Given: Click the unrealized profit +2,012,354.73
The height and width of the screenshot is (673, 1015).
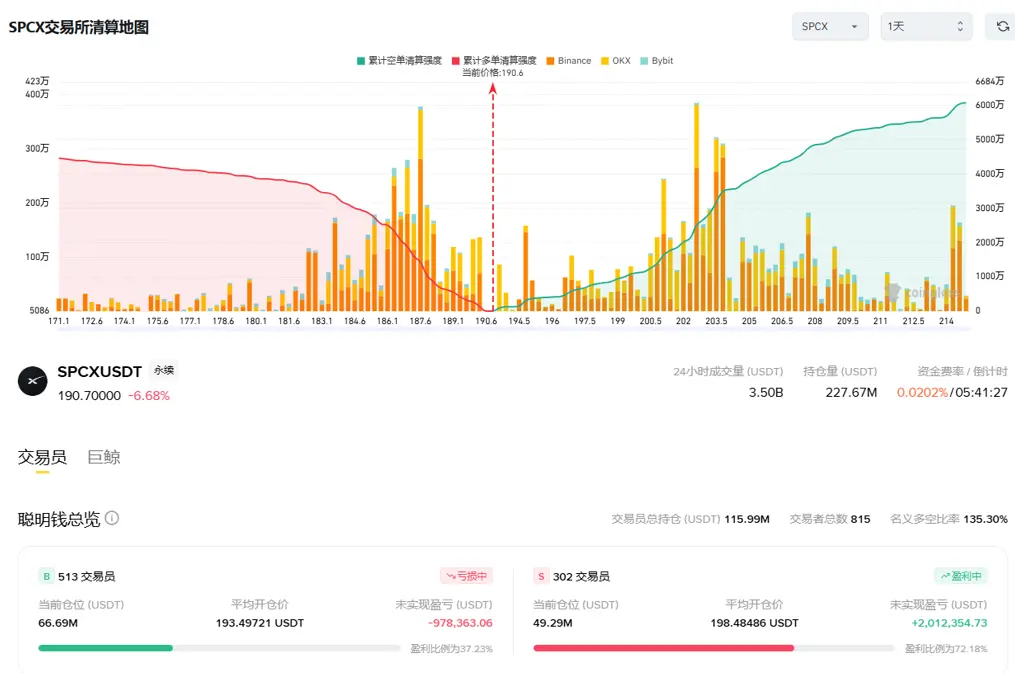Looking at the screenshot, I should pyautogui.click(x=949, y=623).
